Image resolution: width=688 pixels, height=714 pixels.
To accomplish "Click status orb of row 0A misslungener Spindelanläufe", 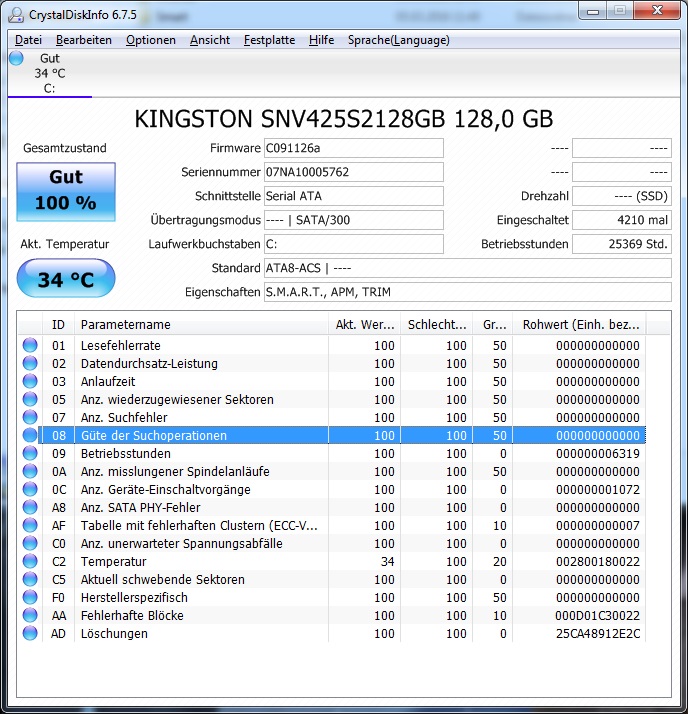I will click(x=30, y=471).
